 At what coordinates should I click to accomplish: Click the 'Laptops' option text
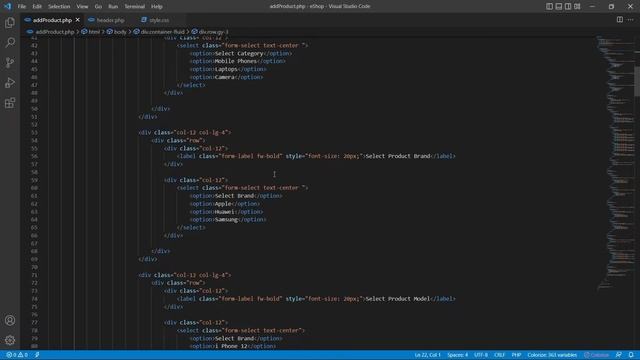click(226, 69)
